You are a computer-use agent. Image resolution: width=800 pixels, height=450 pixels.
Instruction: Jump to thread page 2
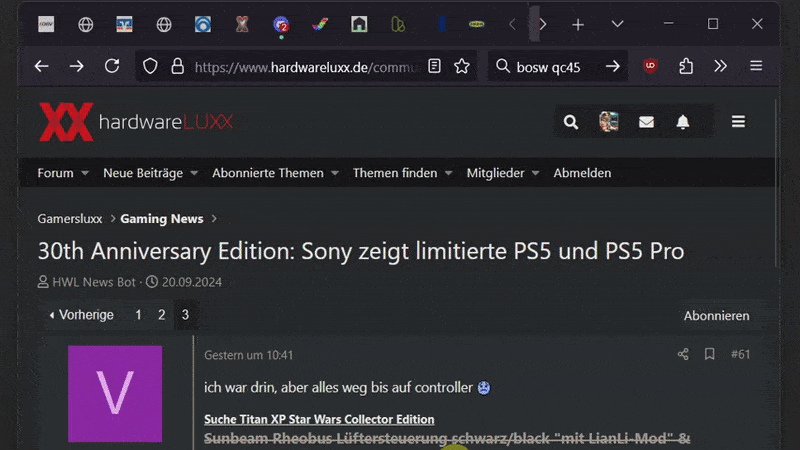pyautogui.click(x=161, y=315)
